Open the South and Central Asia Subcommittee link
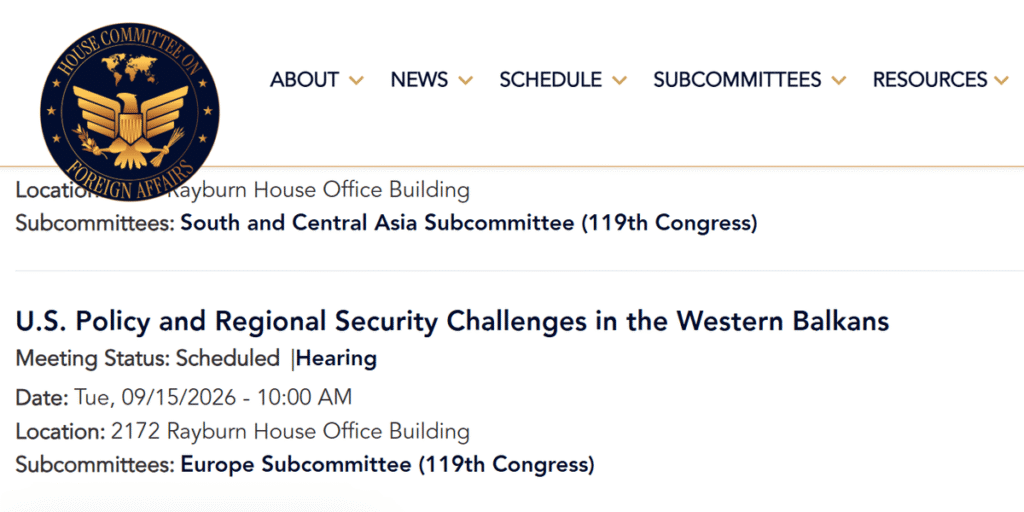 tap(469, 223)
